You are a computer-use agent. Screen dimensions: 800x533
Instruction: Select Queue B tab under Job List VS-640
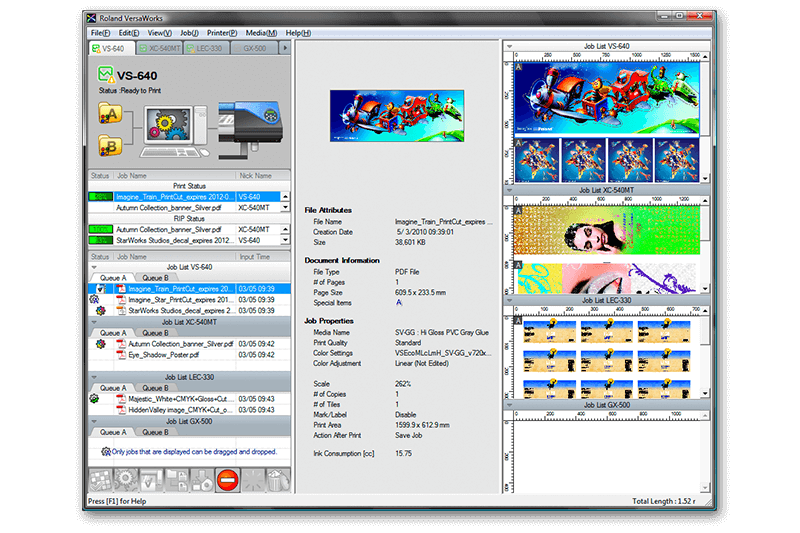(x=154, y=277)
